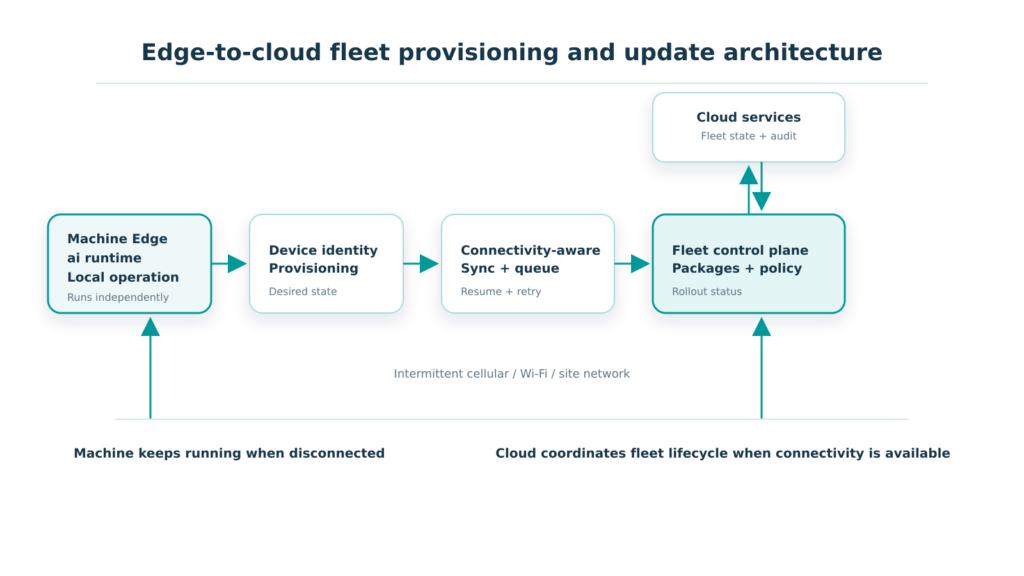Select the Connectivity-aware Sync + queue box

tap(528, 264)
